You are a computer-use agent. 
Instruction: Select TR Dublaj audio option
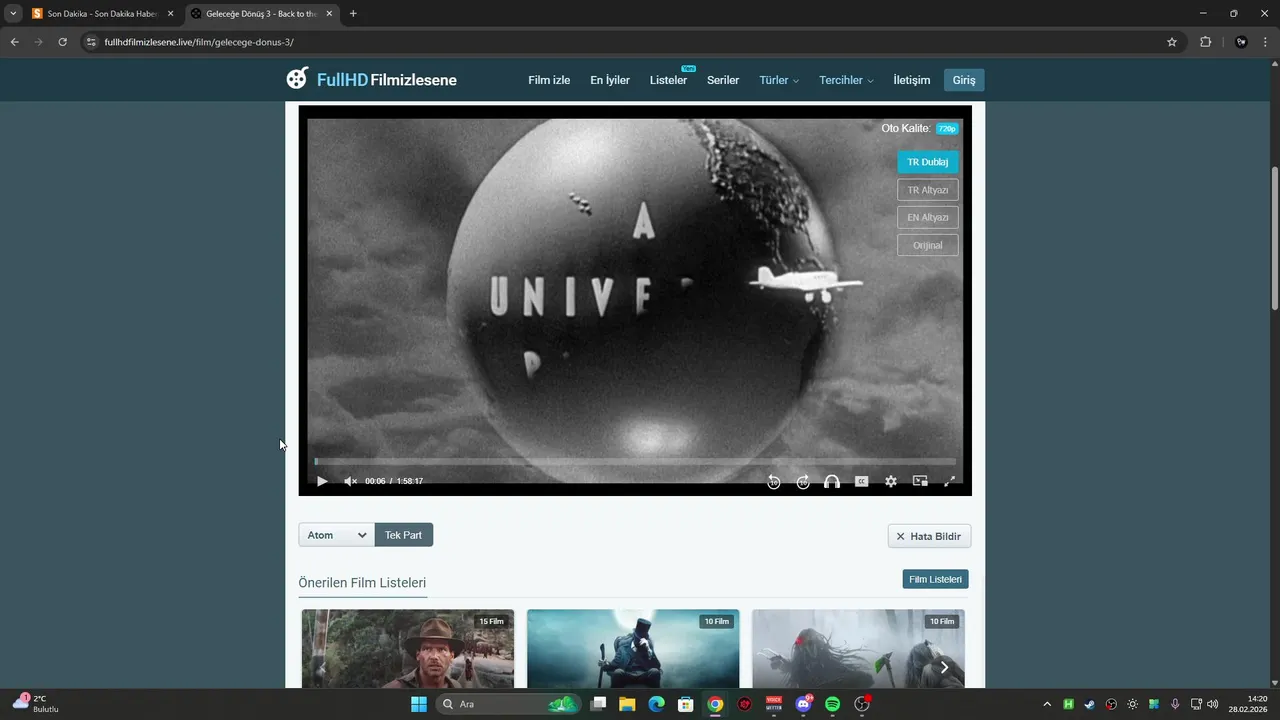click(x=928, y=162)
